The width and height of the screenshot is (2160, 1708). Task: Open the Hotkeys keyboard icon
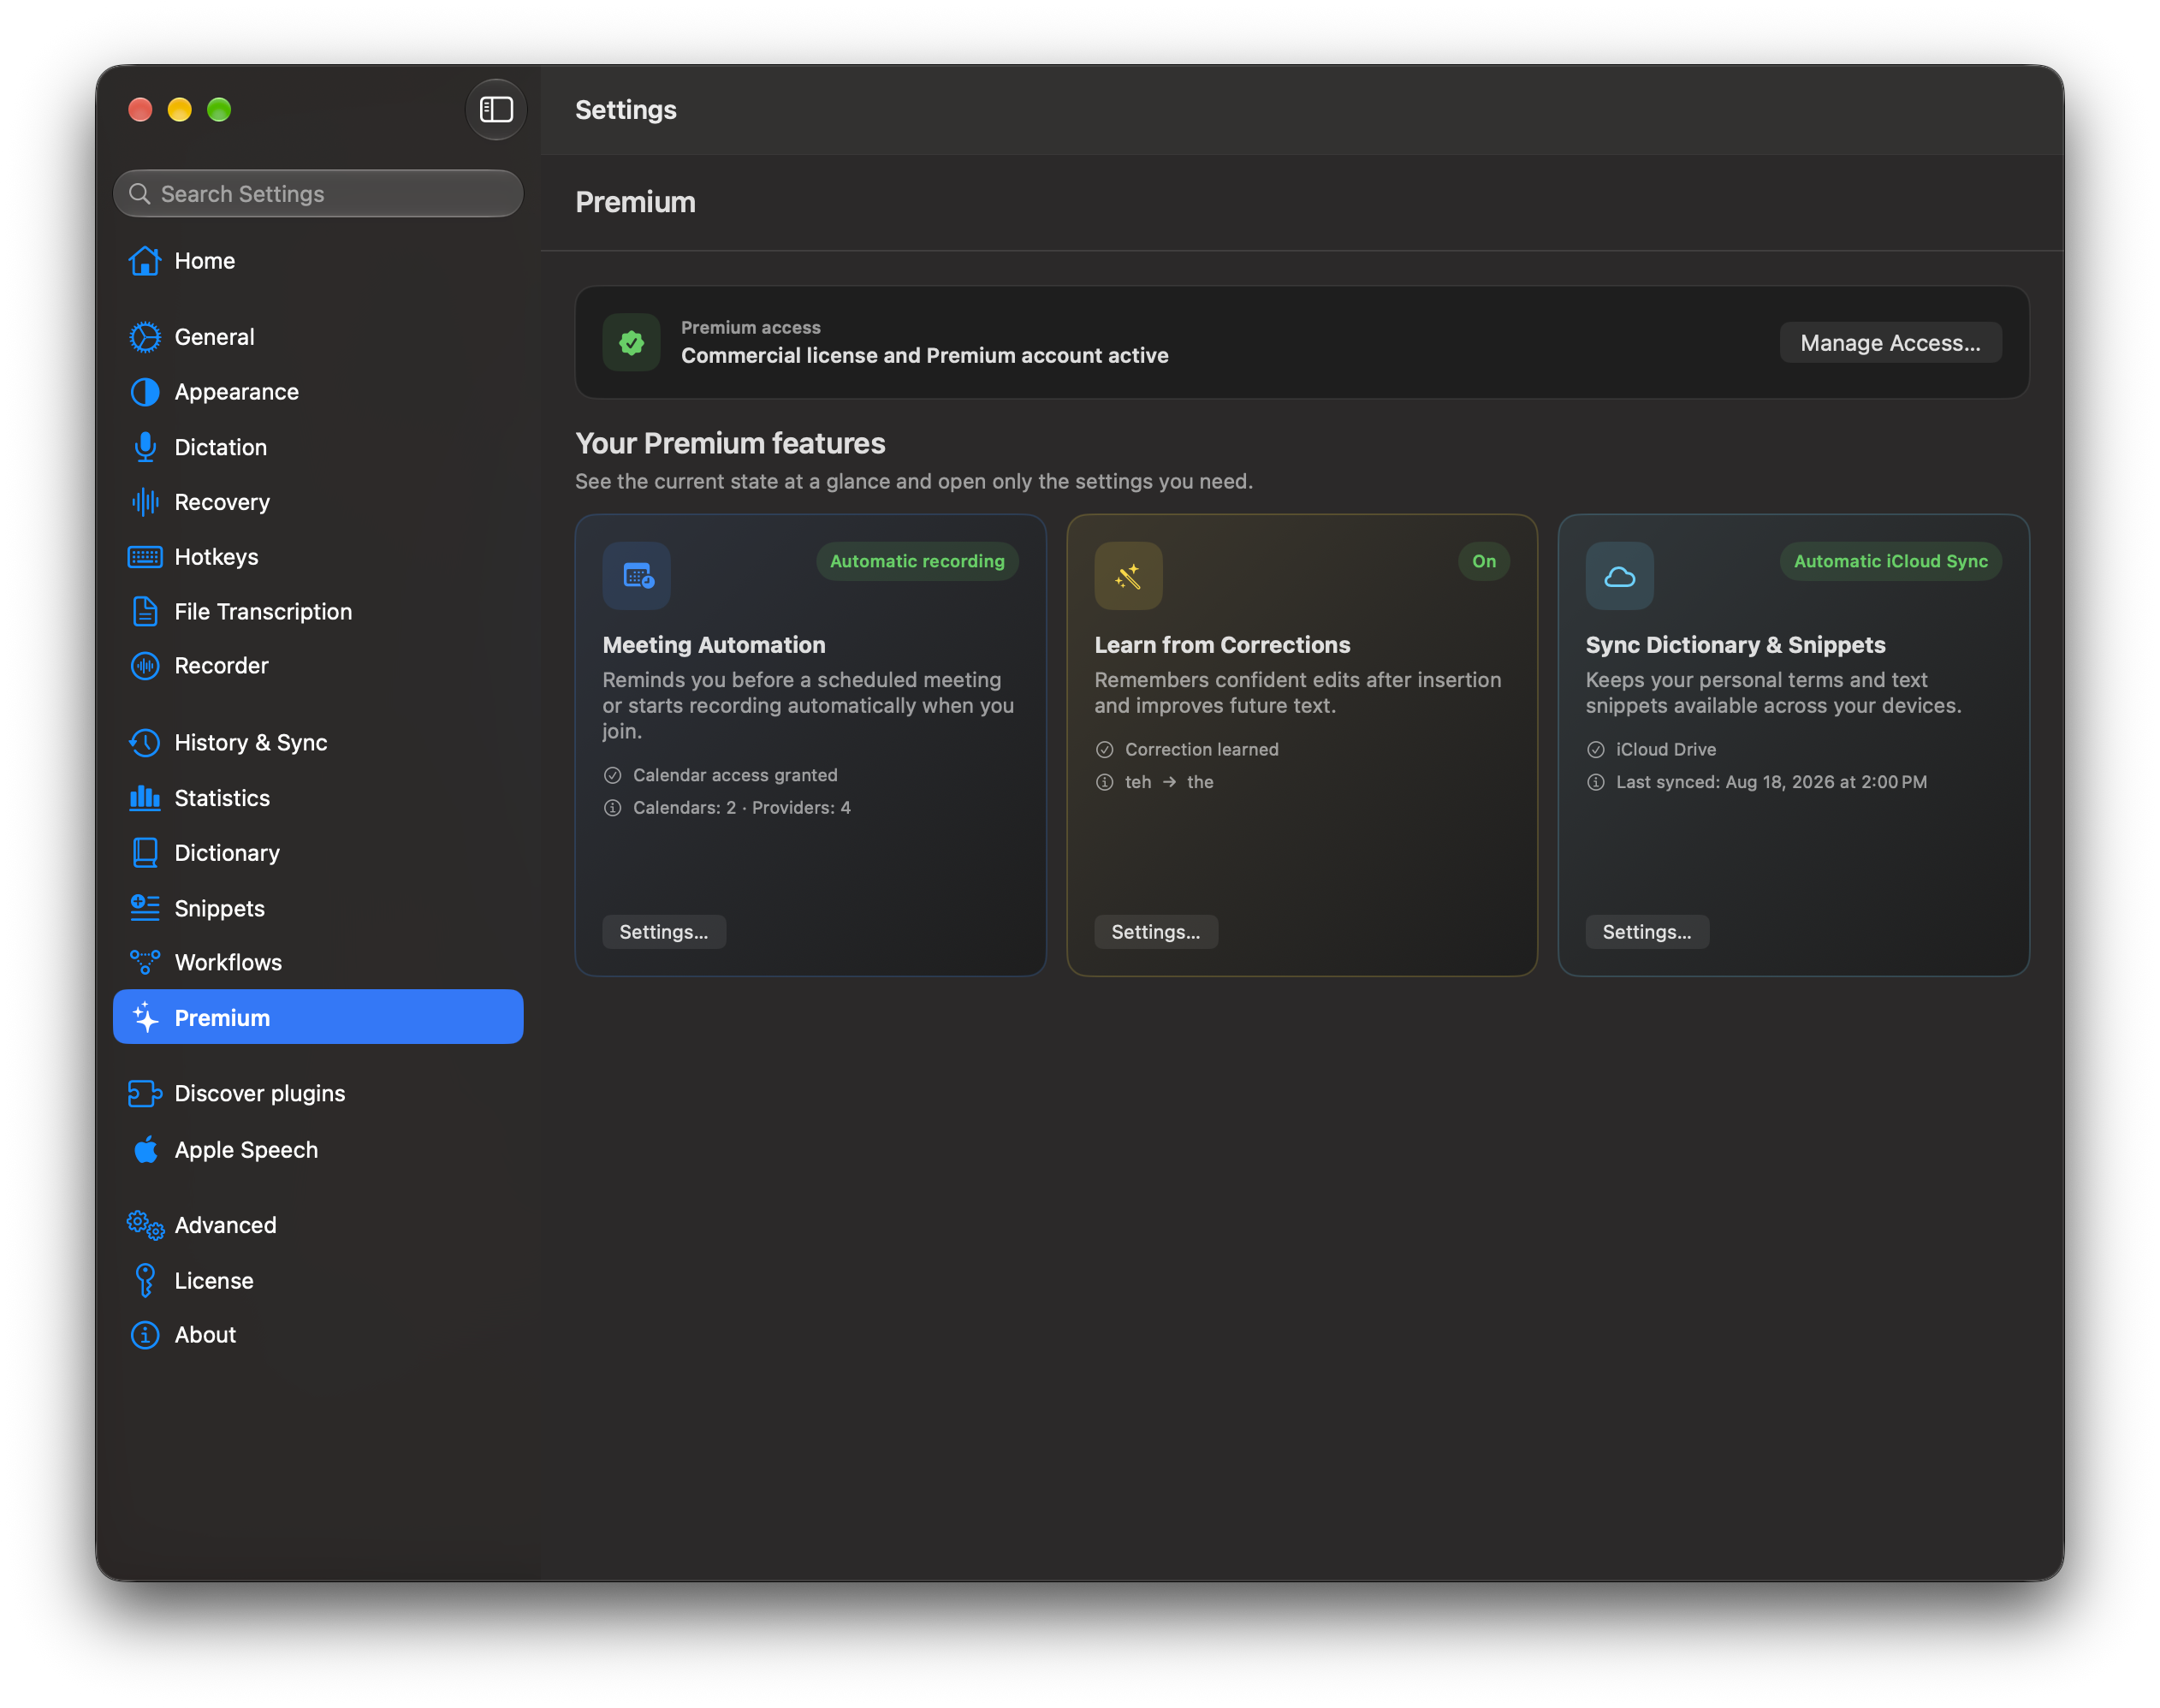pyautogui.click(x=145, y=557)
